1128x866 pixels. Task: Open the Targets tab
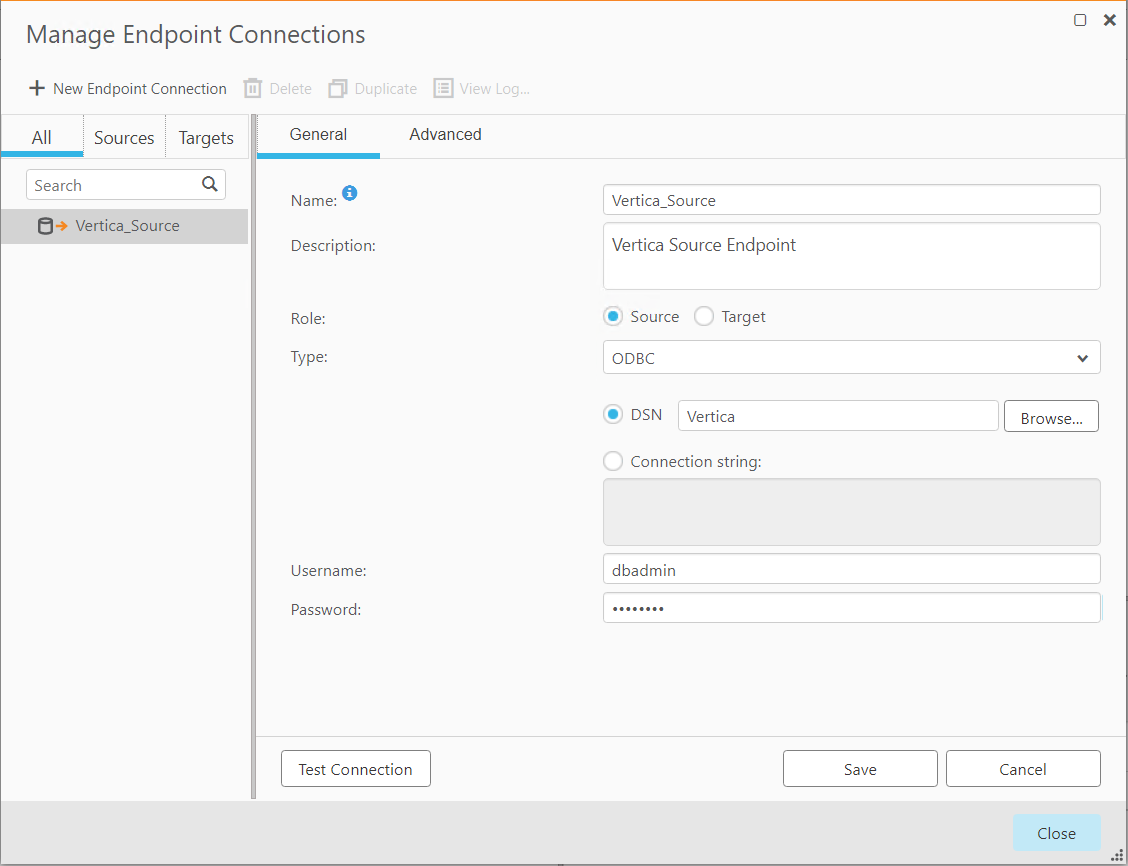[x=205, y=137]
